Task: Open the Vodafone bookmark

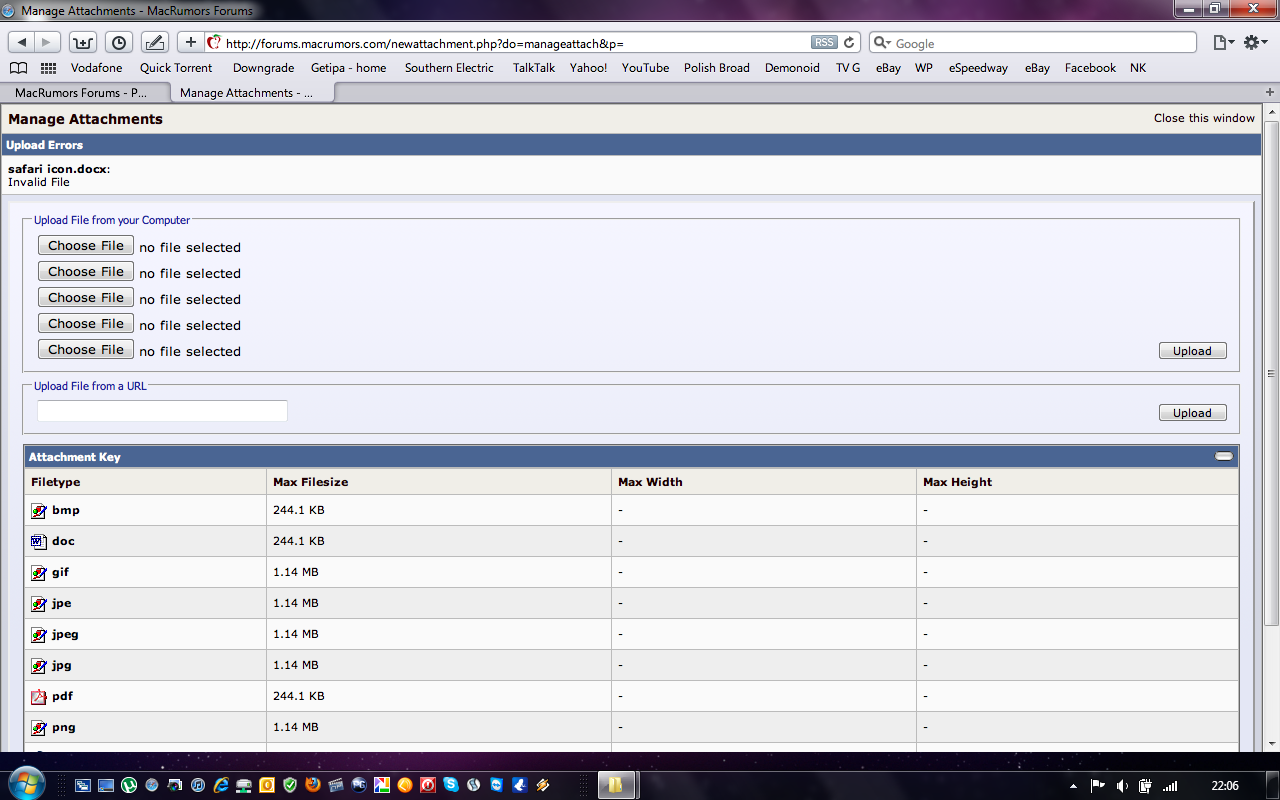Action: tap(96, 68)
